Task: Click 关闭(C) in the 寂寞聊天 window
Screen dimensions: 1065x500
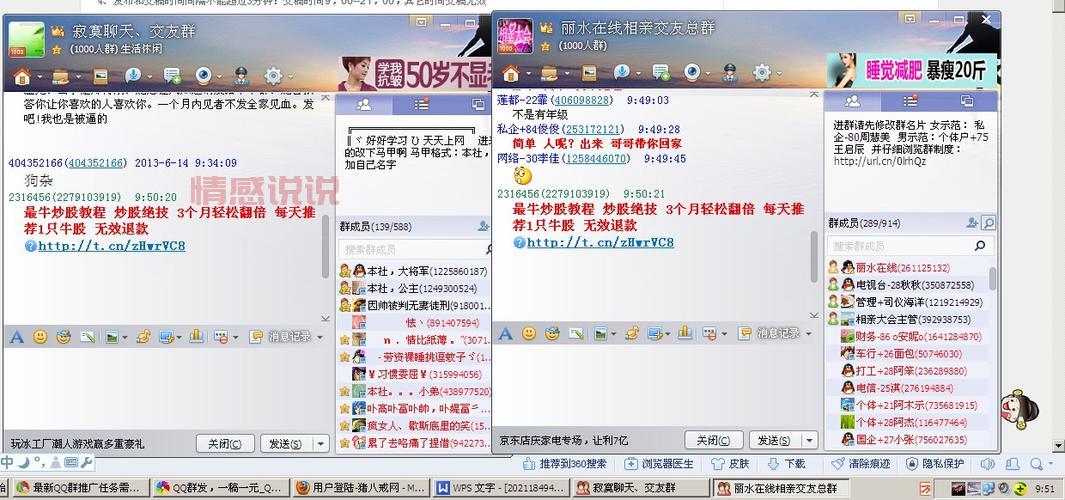Action: click(x=225, y=444)
